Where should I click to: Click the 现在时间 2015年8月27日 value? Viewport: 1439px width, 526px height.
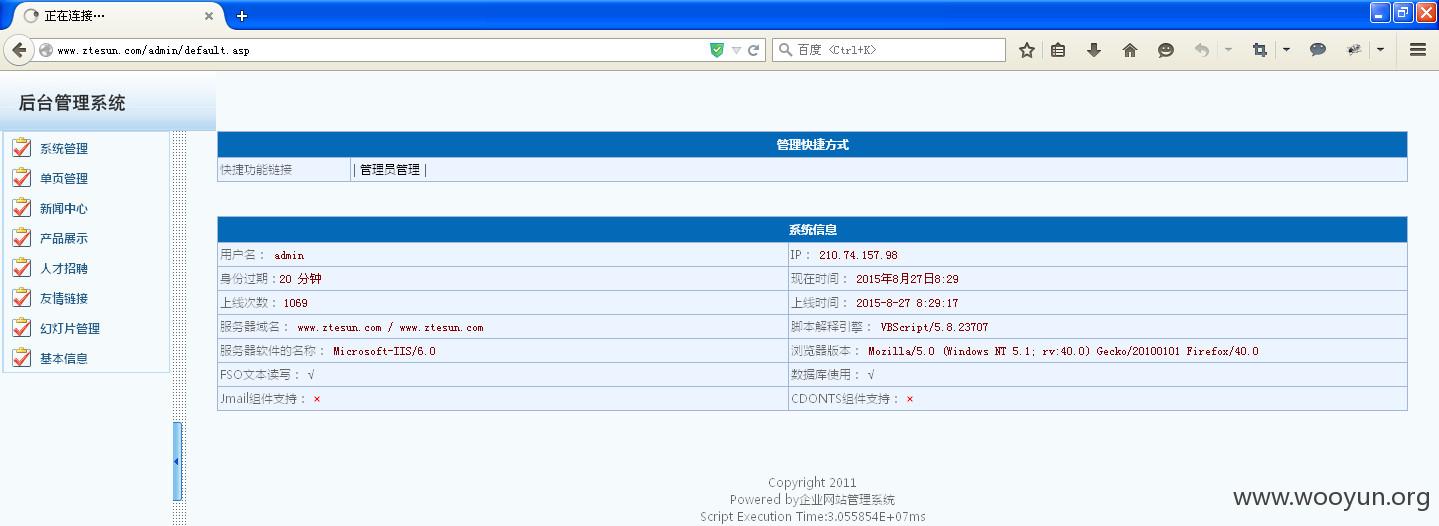(907, 279)
